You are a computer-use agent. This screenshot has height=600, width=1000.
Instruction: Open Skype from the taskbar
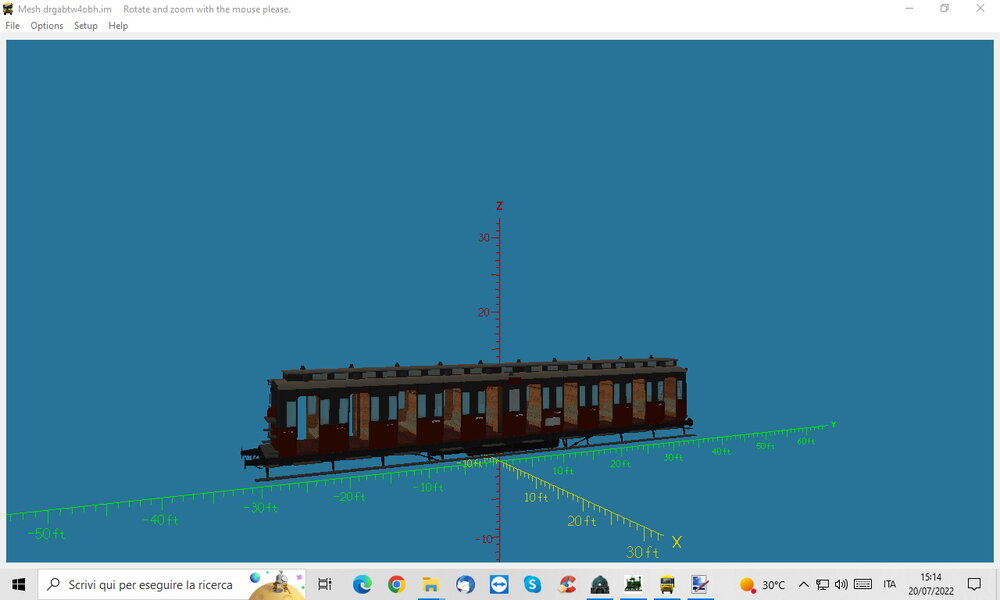coord(533,584)
